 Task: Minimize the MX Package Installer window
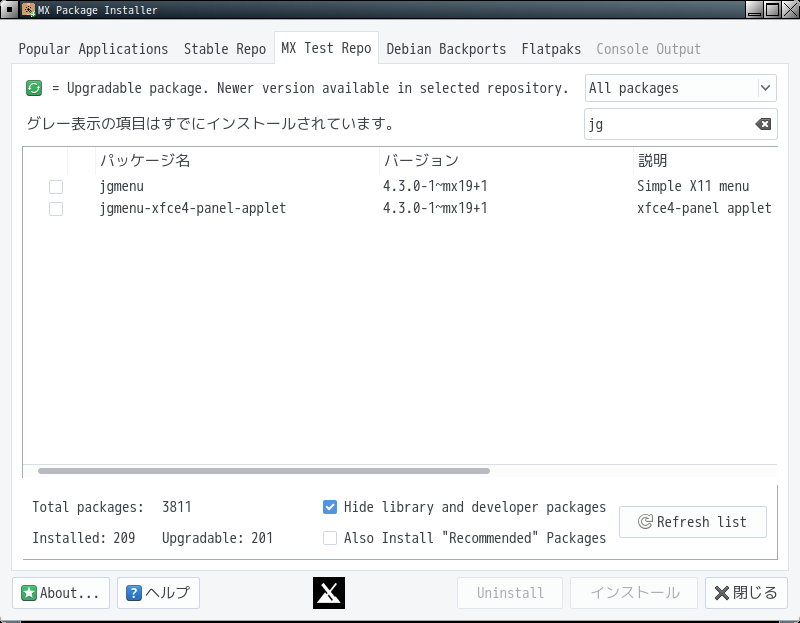754,9
